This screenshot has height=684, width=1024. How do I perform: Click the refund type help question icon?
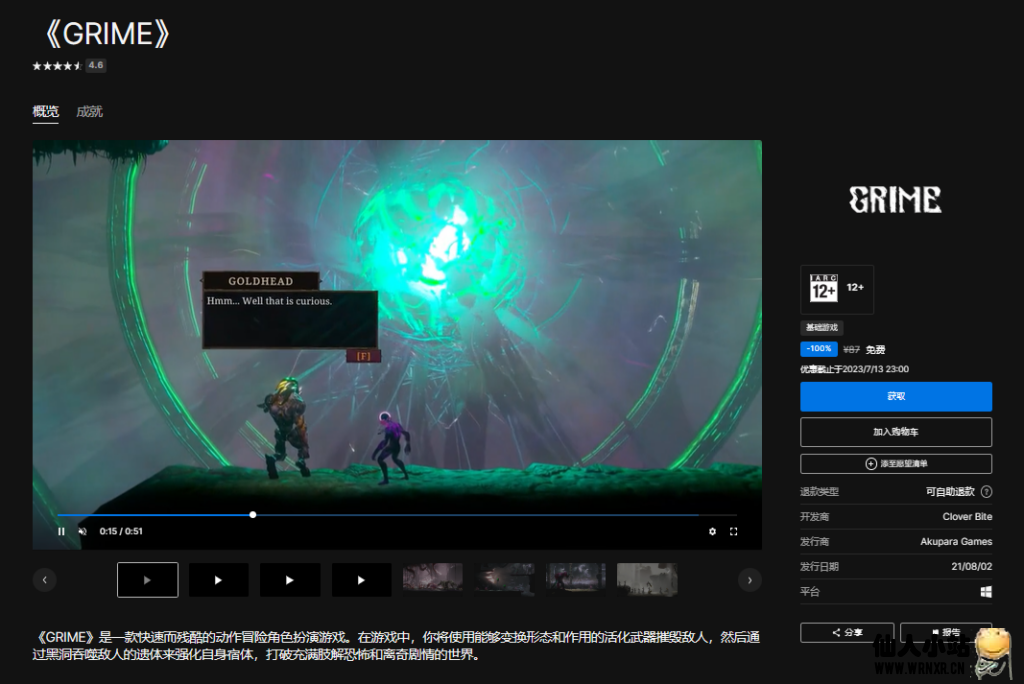point(986,491)
